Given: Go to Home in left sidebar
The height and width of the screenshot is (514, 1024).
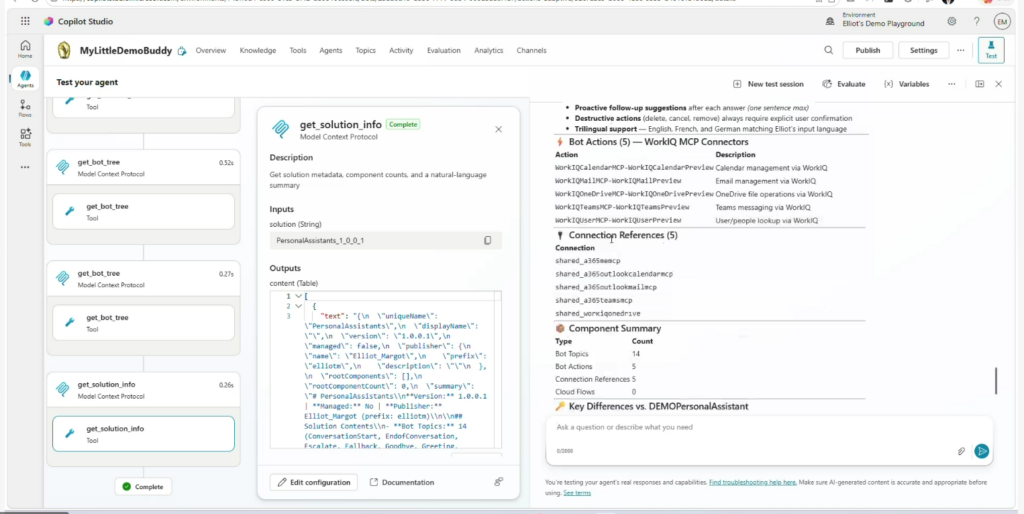Looking at the screenshot, I should 25,49.
